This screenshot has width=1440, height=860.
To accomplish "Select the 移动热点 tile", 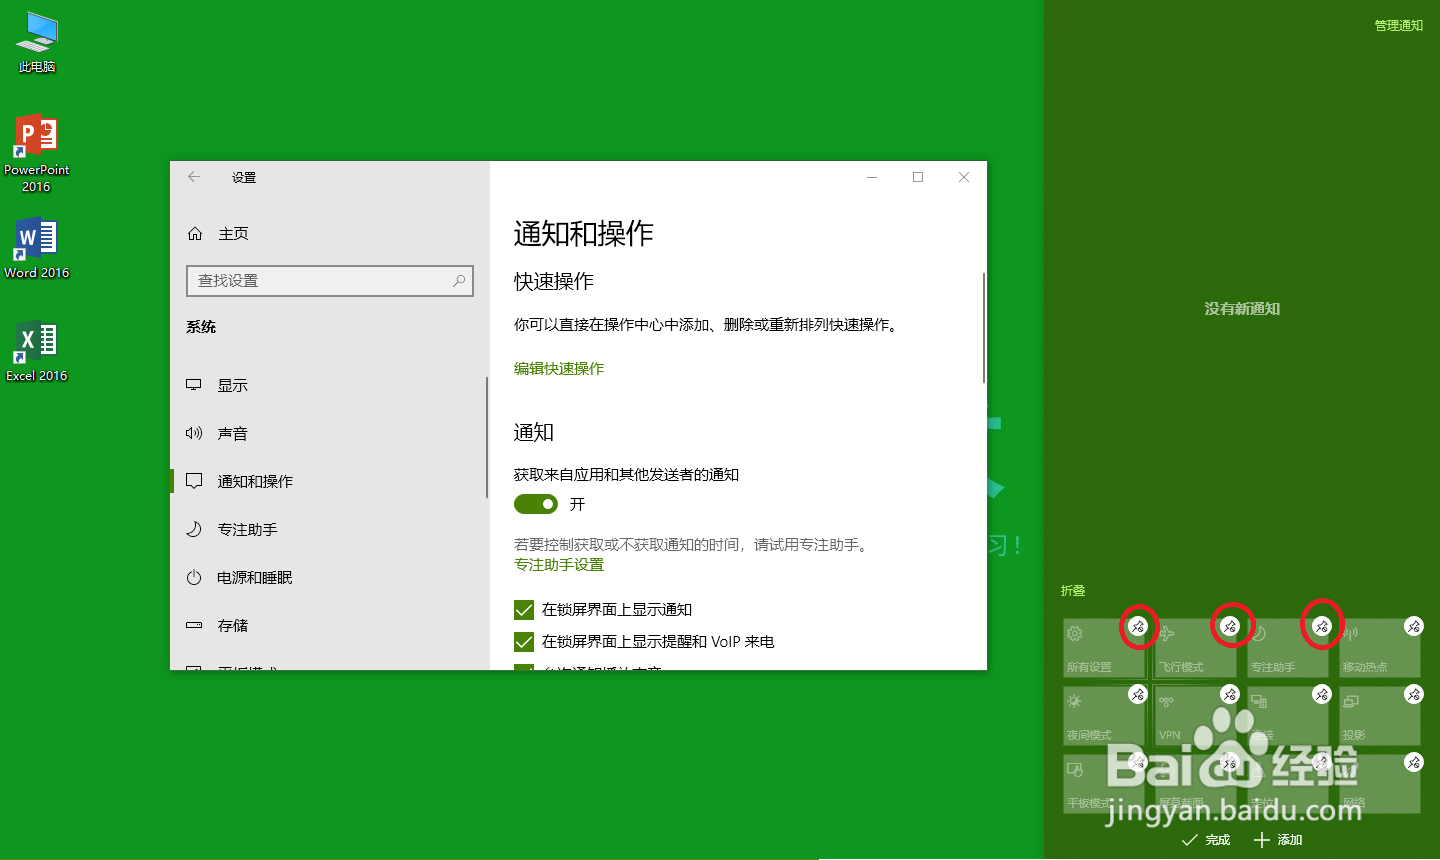I will coord(1379,648).
